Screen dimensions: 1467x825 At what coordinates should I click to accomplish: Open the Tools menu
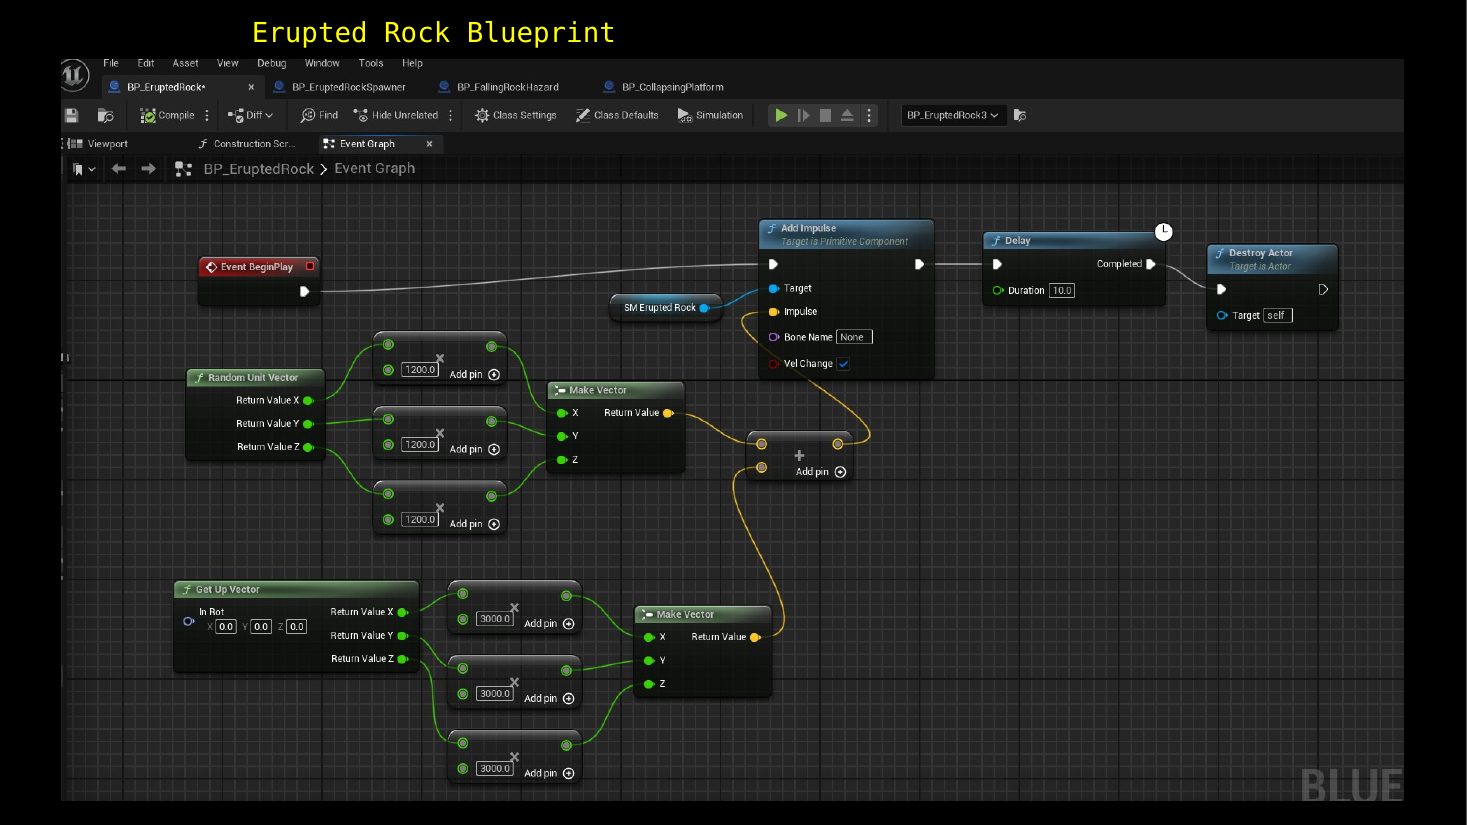tap(371, 63)
